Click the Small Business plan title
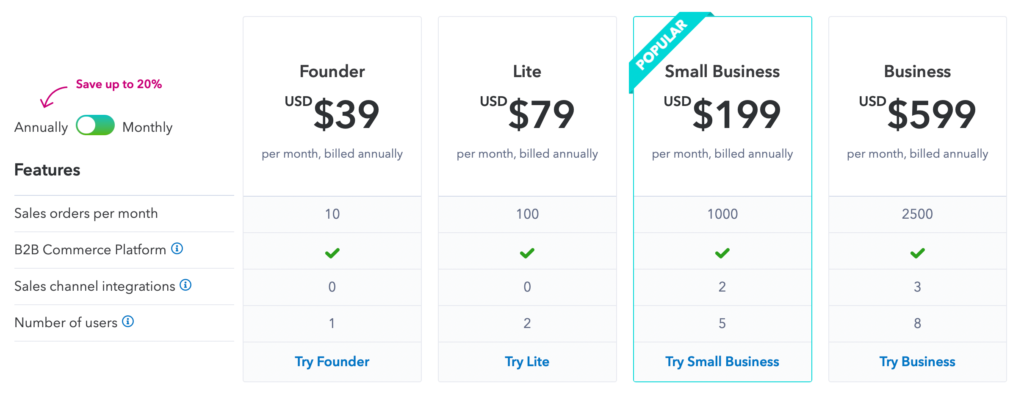The height and width of the screenshot is (395, 1024). (x=722, y=71)
